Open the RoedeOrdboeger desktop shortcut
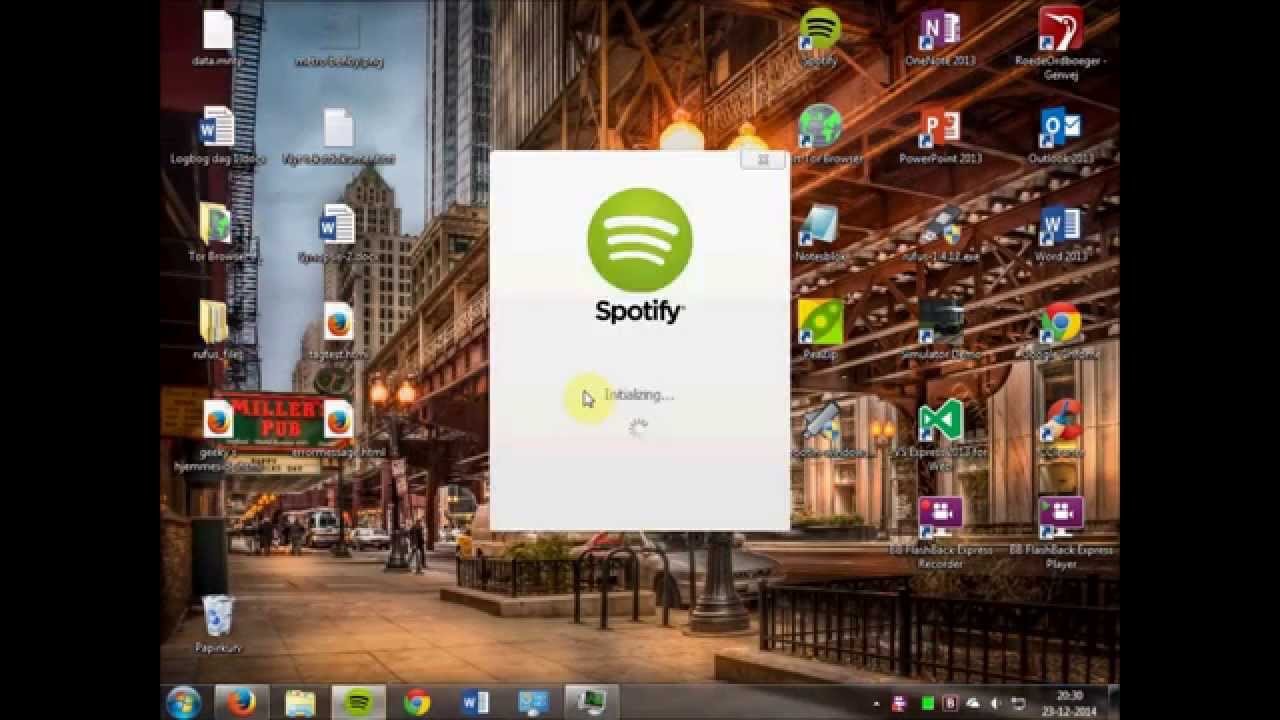Viewport: 1280px width, 720px height. click(1061, 44)
